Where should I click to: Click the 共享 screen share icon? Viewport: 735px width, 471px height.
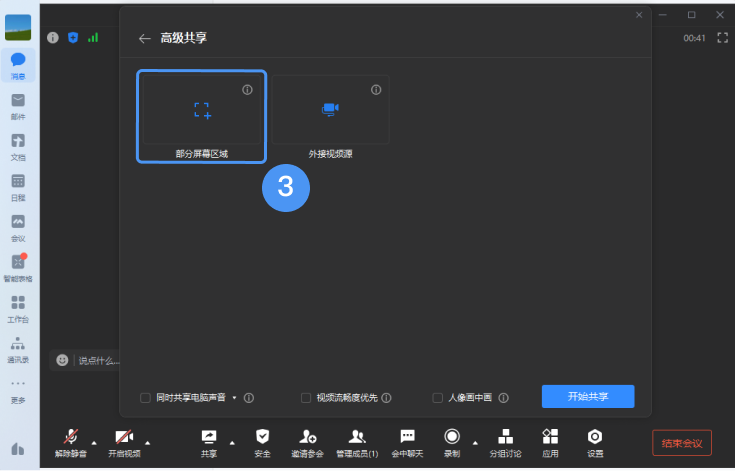coord(209,443)
